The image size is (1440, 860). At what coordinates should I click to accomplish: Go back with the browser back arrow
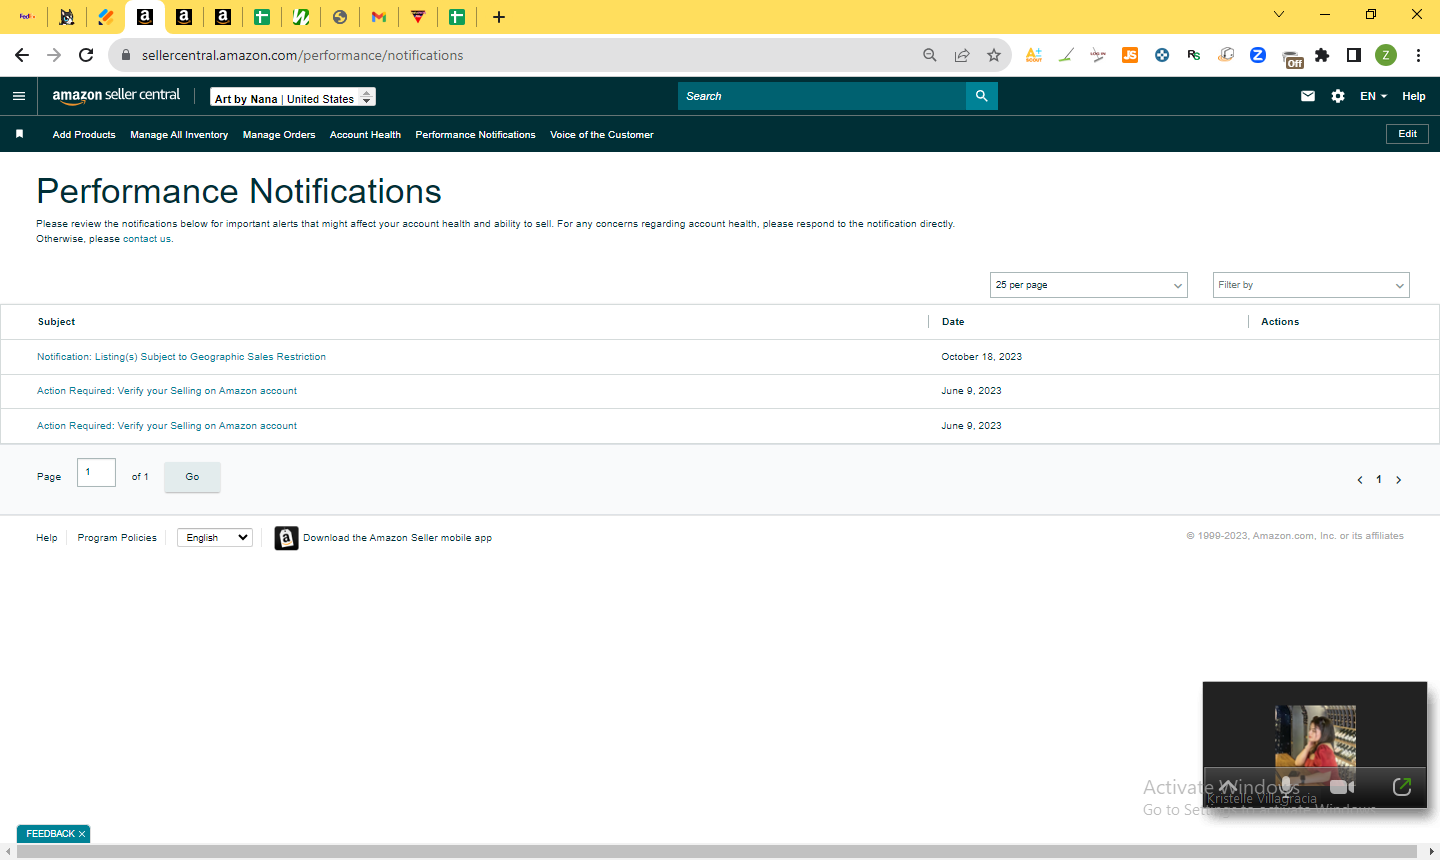(22, 55)
